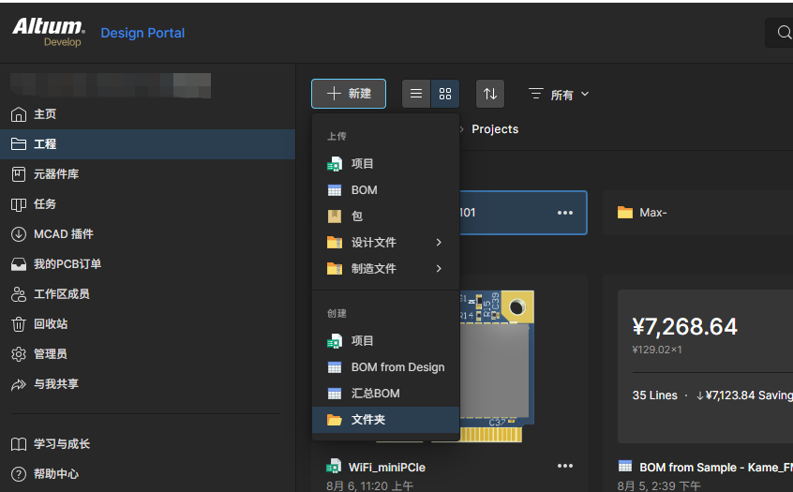Open the WiFi_miniPCIe project name
This screenshot has width=793, height=492.
coord(387,467)
